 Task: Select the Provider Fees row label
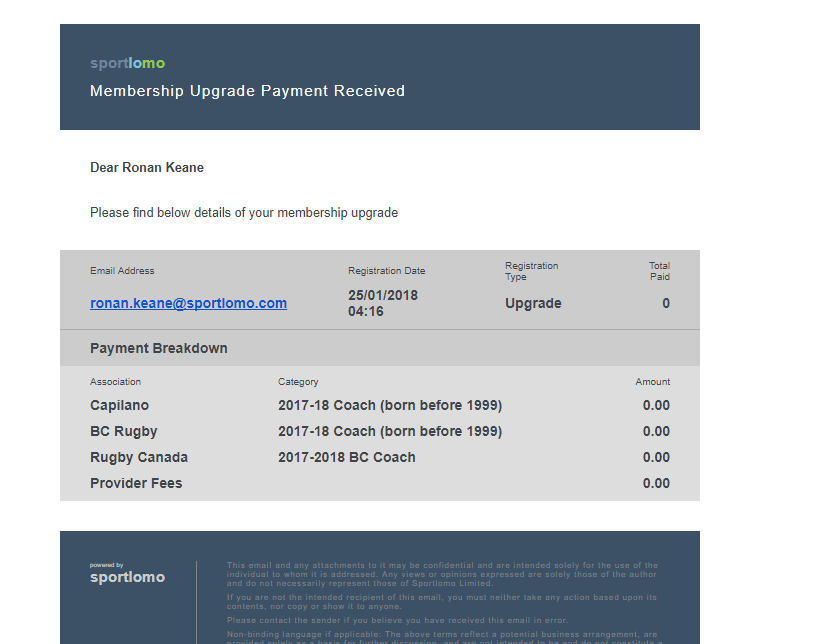click(x=136, y=483)
